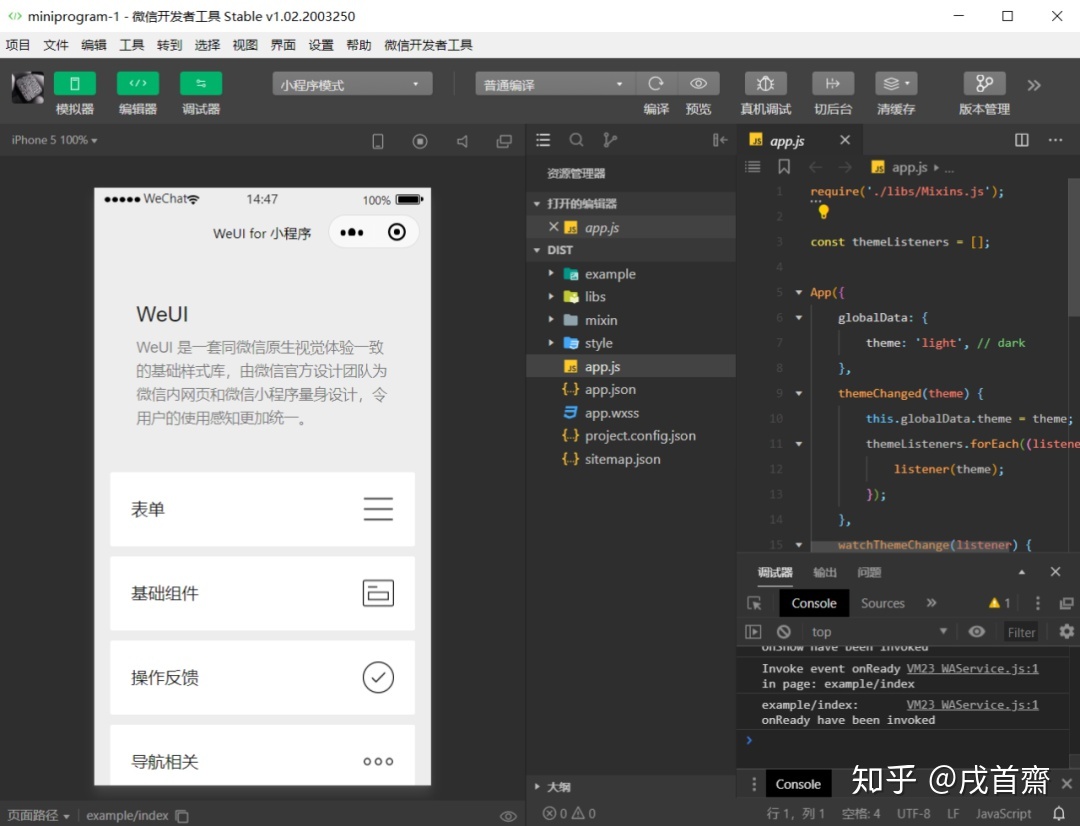The height and width of the screenshot is (826, 1080).
Task: Open the top context dropdown
Action: 880,632
